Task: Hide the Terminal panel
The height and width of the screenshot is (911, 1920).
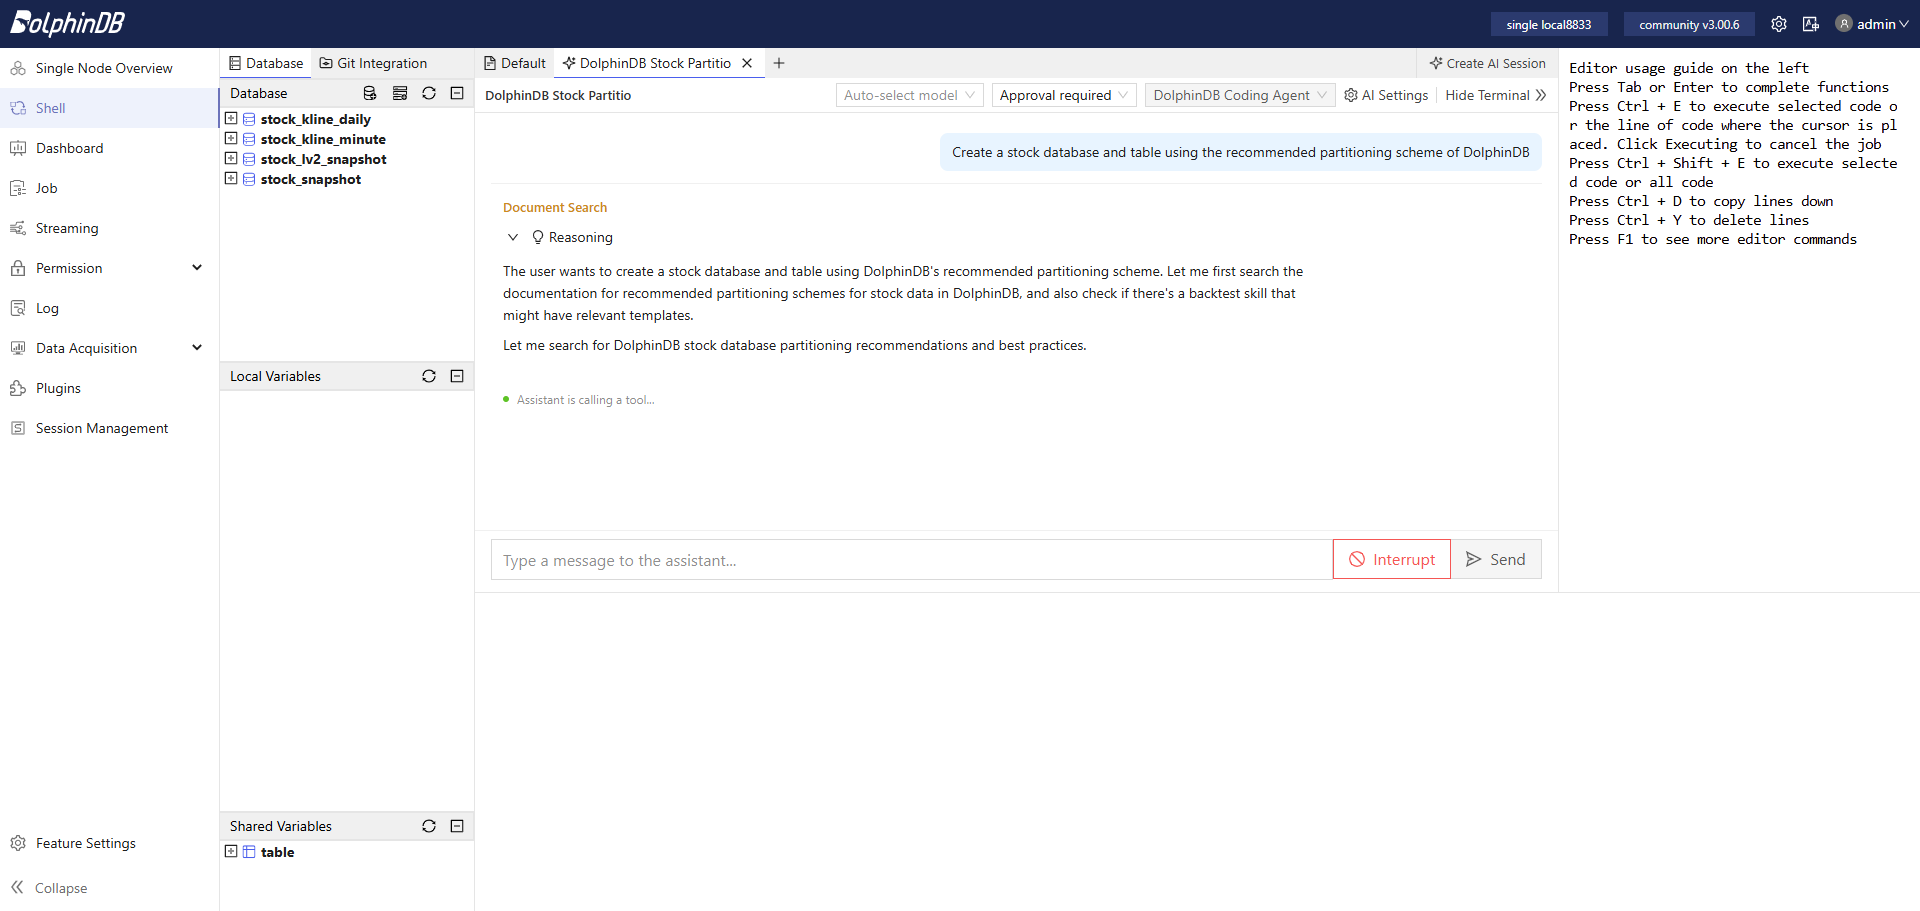Action: pyautogui.click(x=1496, y=95)
